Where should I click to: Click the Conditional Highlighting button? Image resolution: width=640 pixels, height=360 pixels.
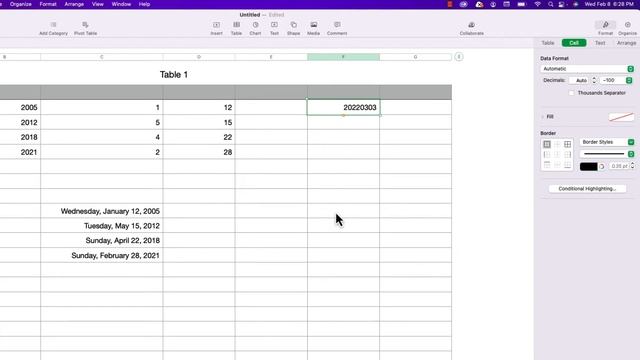pos(587,189)
